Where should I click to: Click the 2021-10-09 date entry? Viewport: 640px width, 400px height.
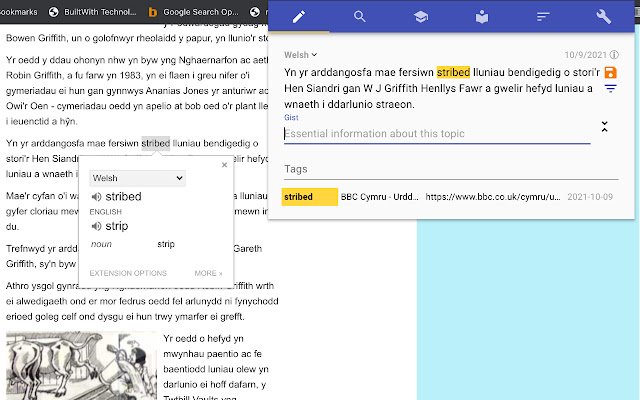pyautogui.click(x=590, y=197)
